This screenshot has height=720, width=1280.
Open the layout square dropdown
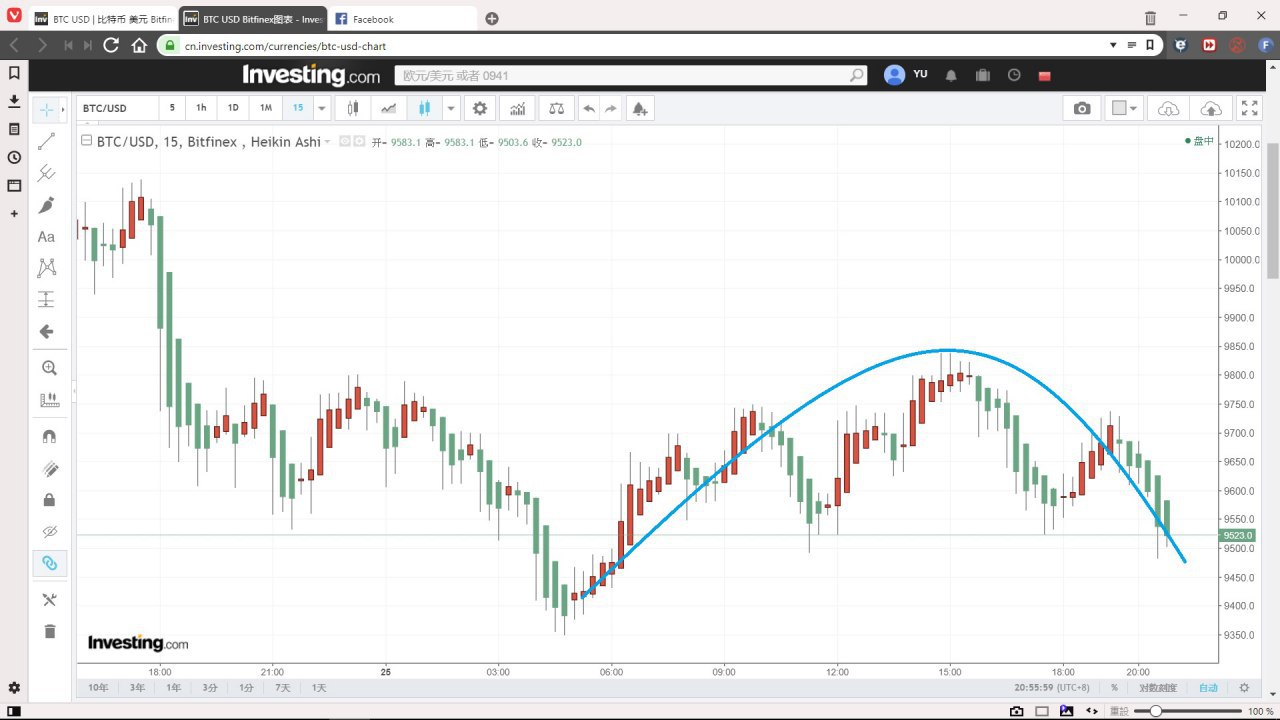tap(1124, 108)
